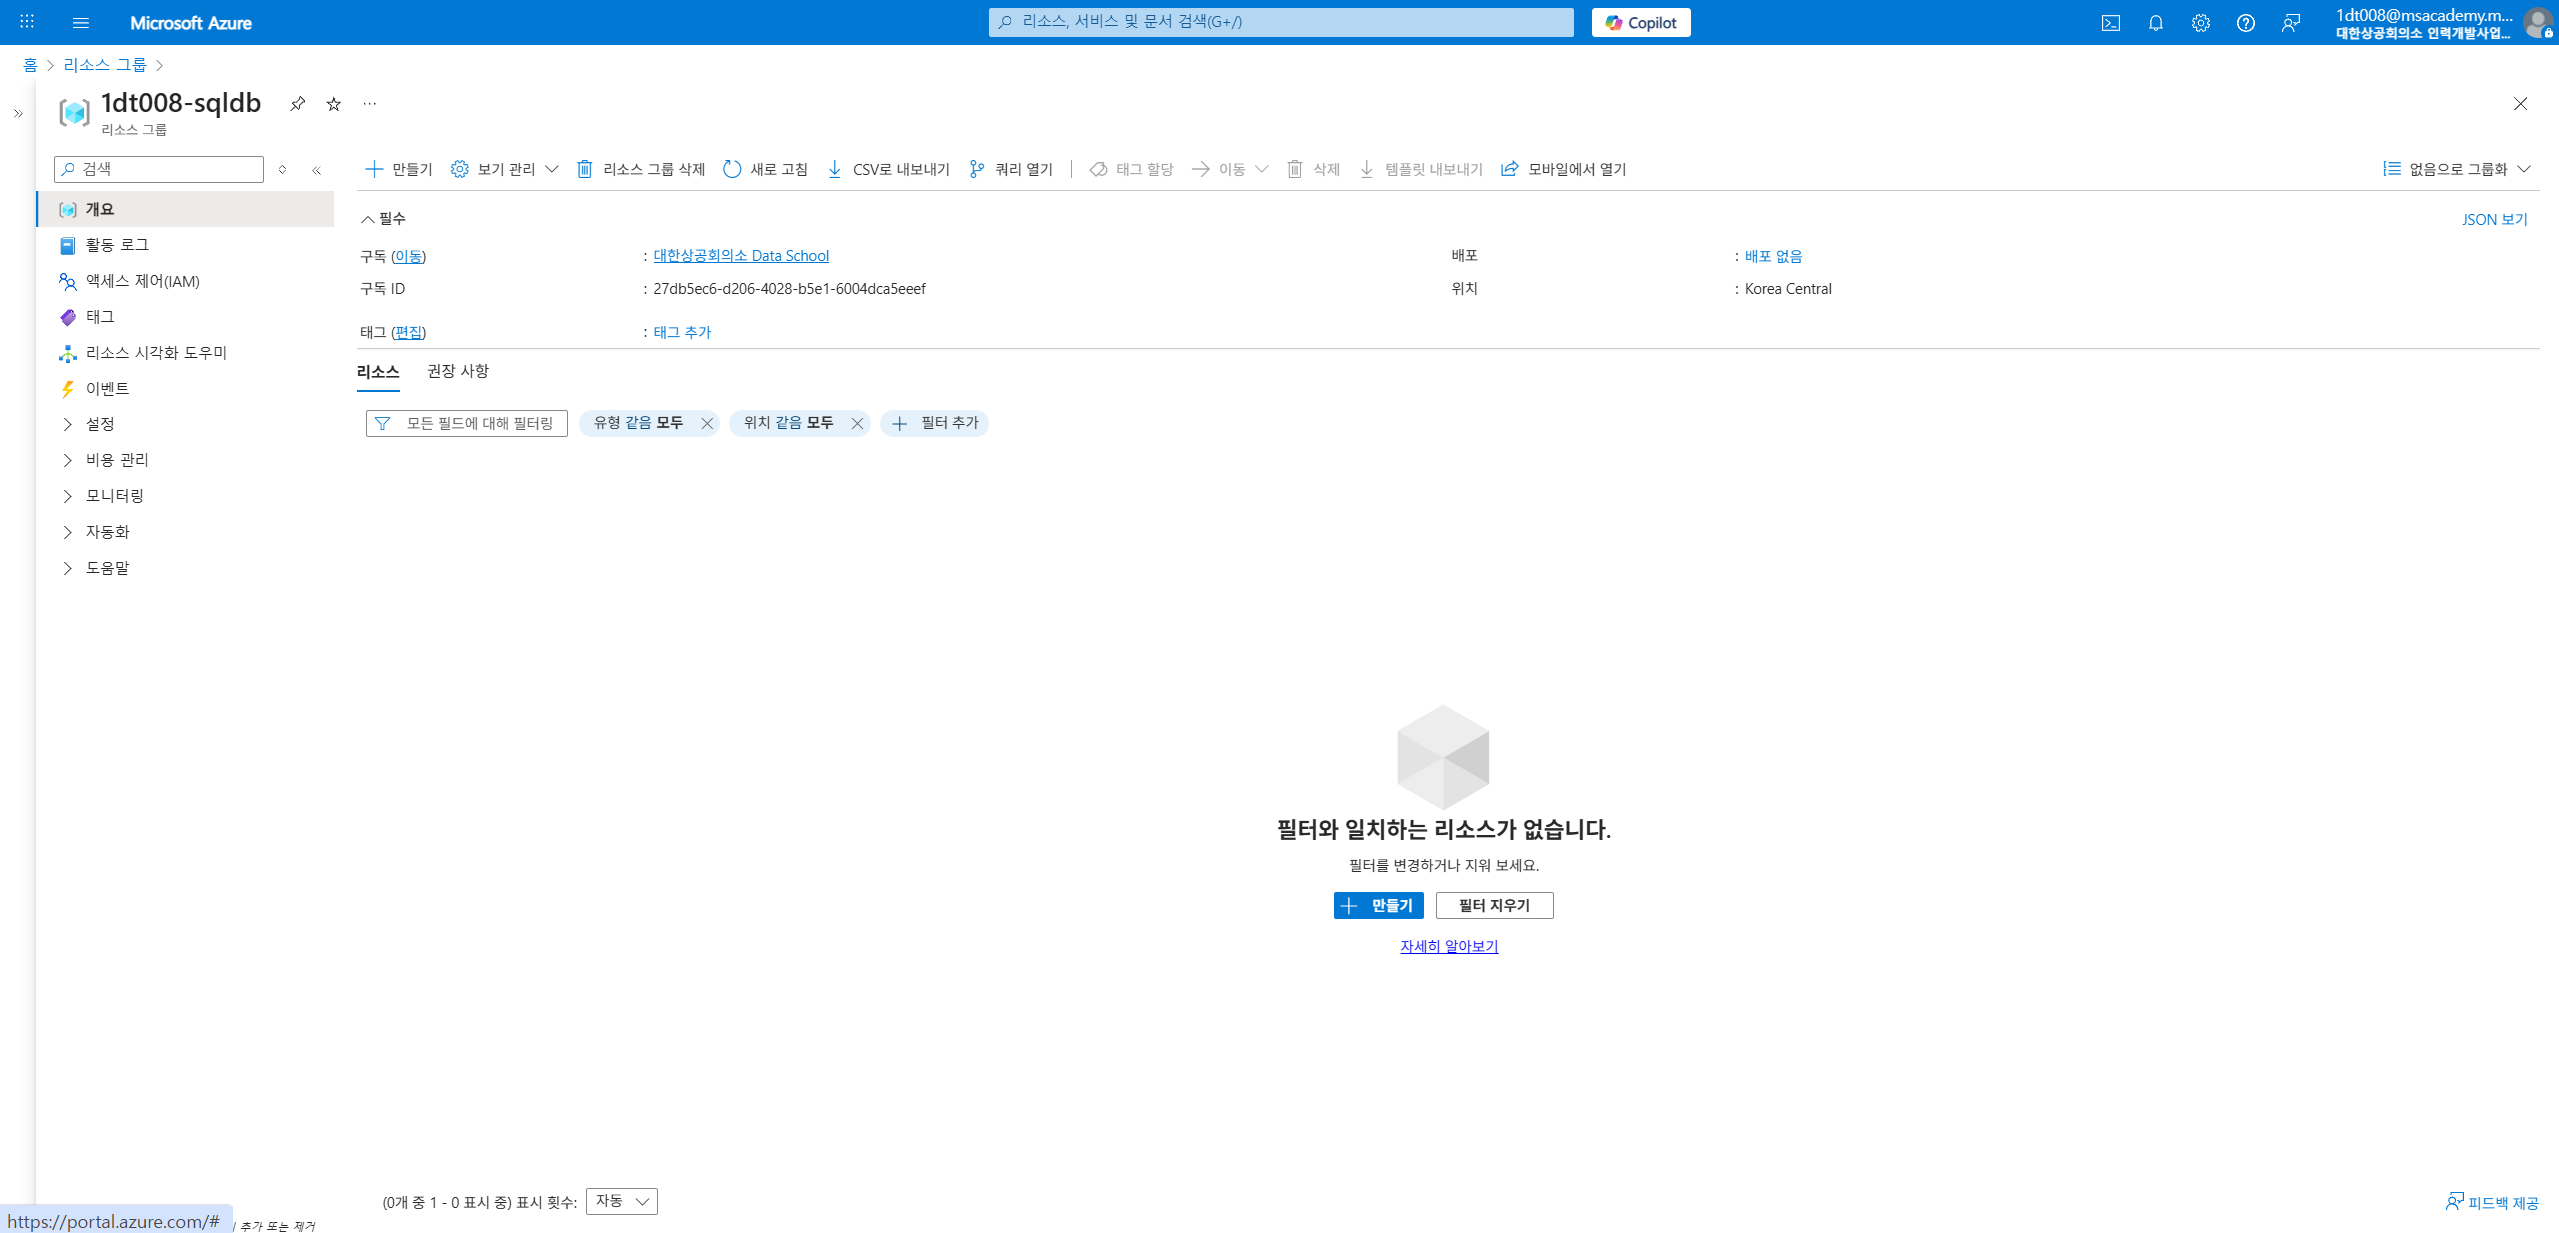Remove the 유형 같음 모두 filter
Viewport: 2559px width, 1233px height.
(707, 423)
